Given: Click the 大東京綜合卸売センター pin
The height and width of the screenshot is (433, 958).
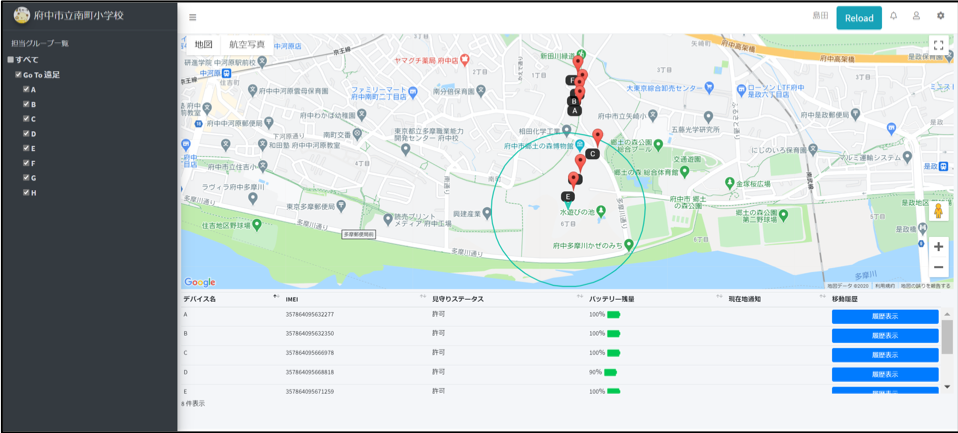Looking at the screenshot, I should [x=708, y=88].
